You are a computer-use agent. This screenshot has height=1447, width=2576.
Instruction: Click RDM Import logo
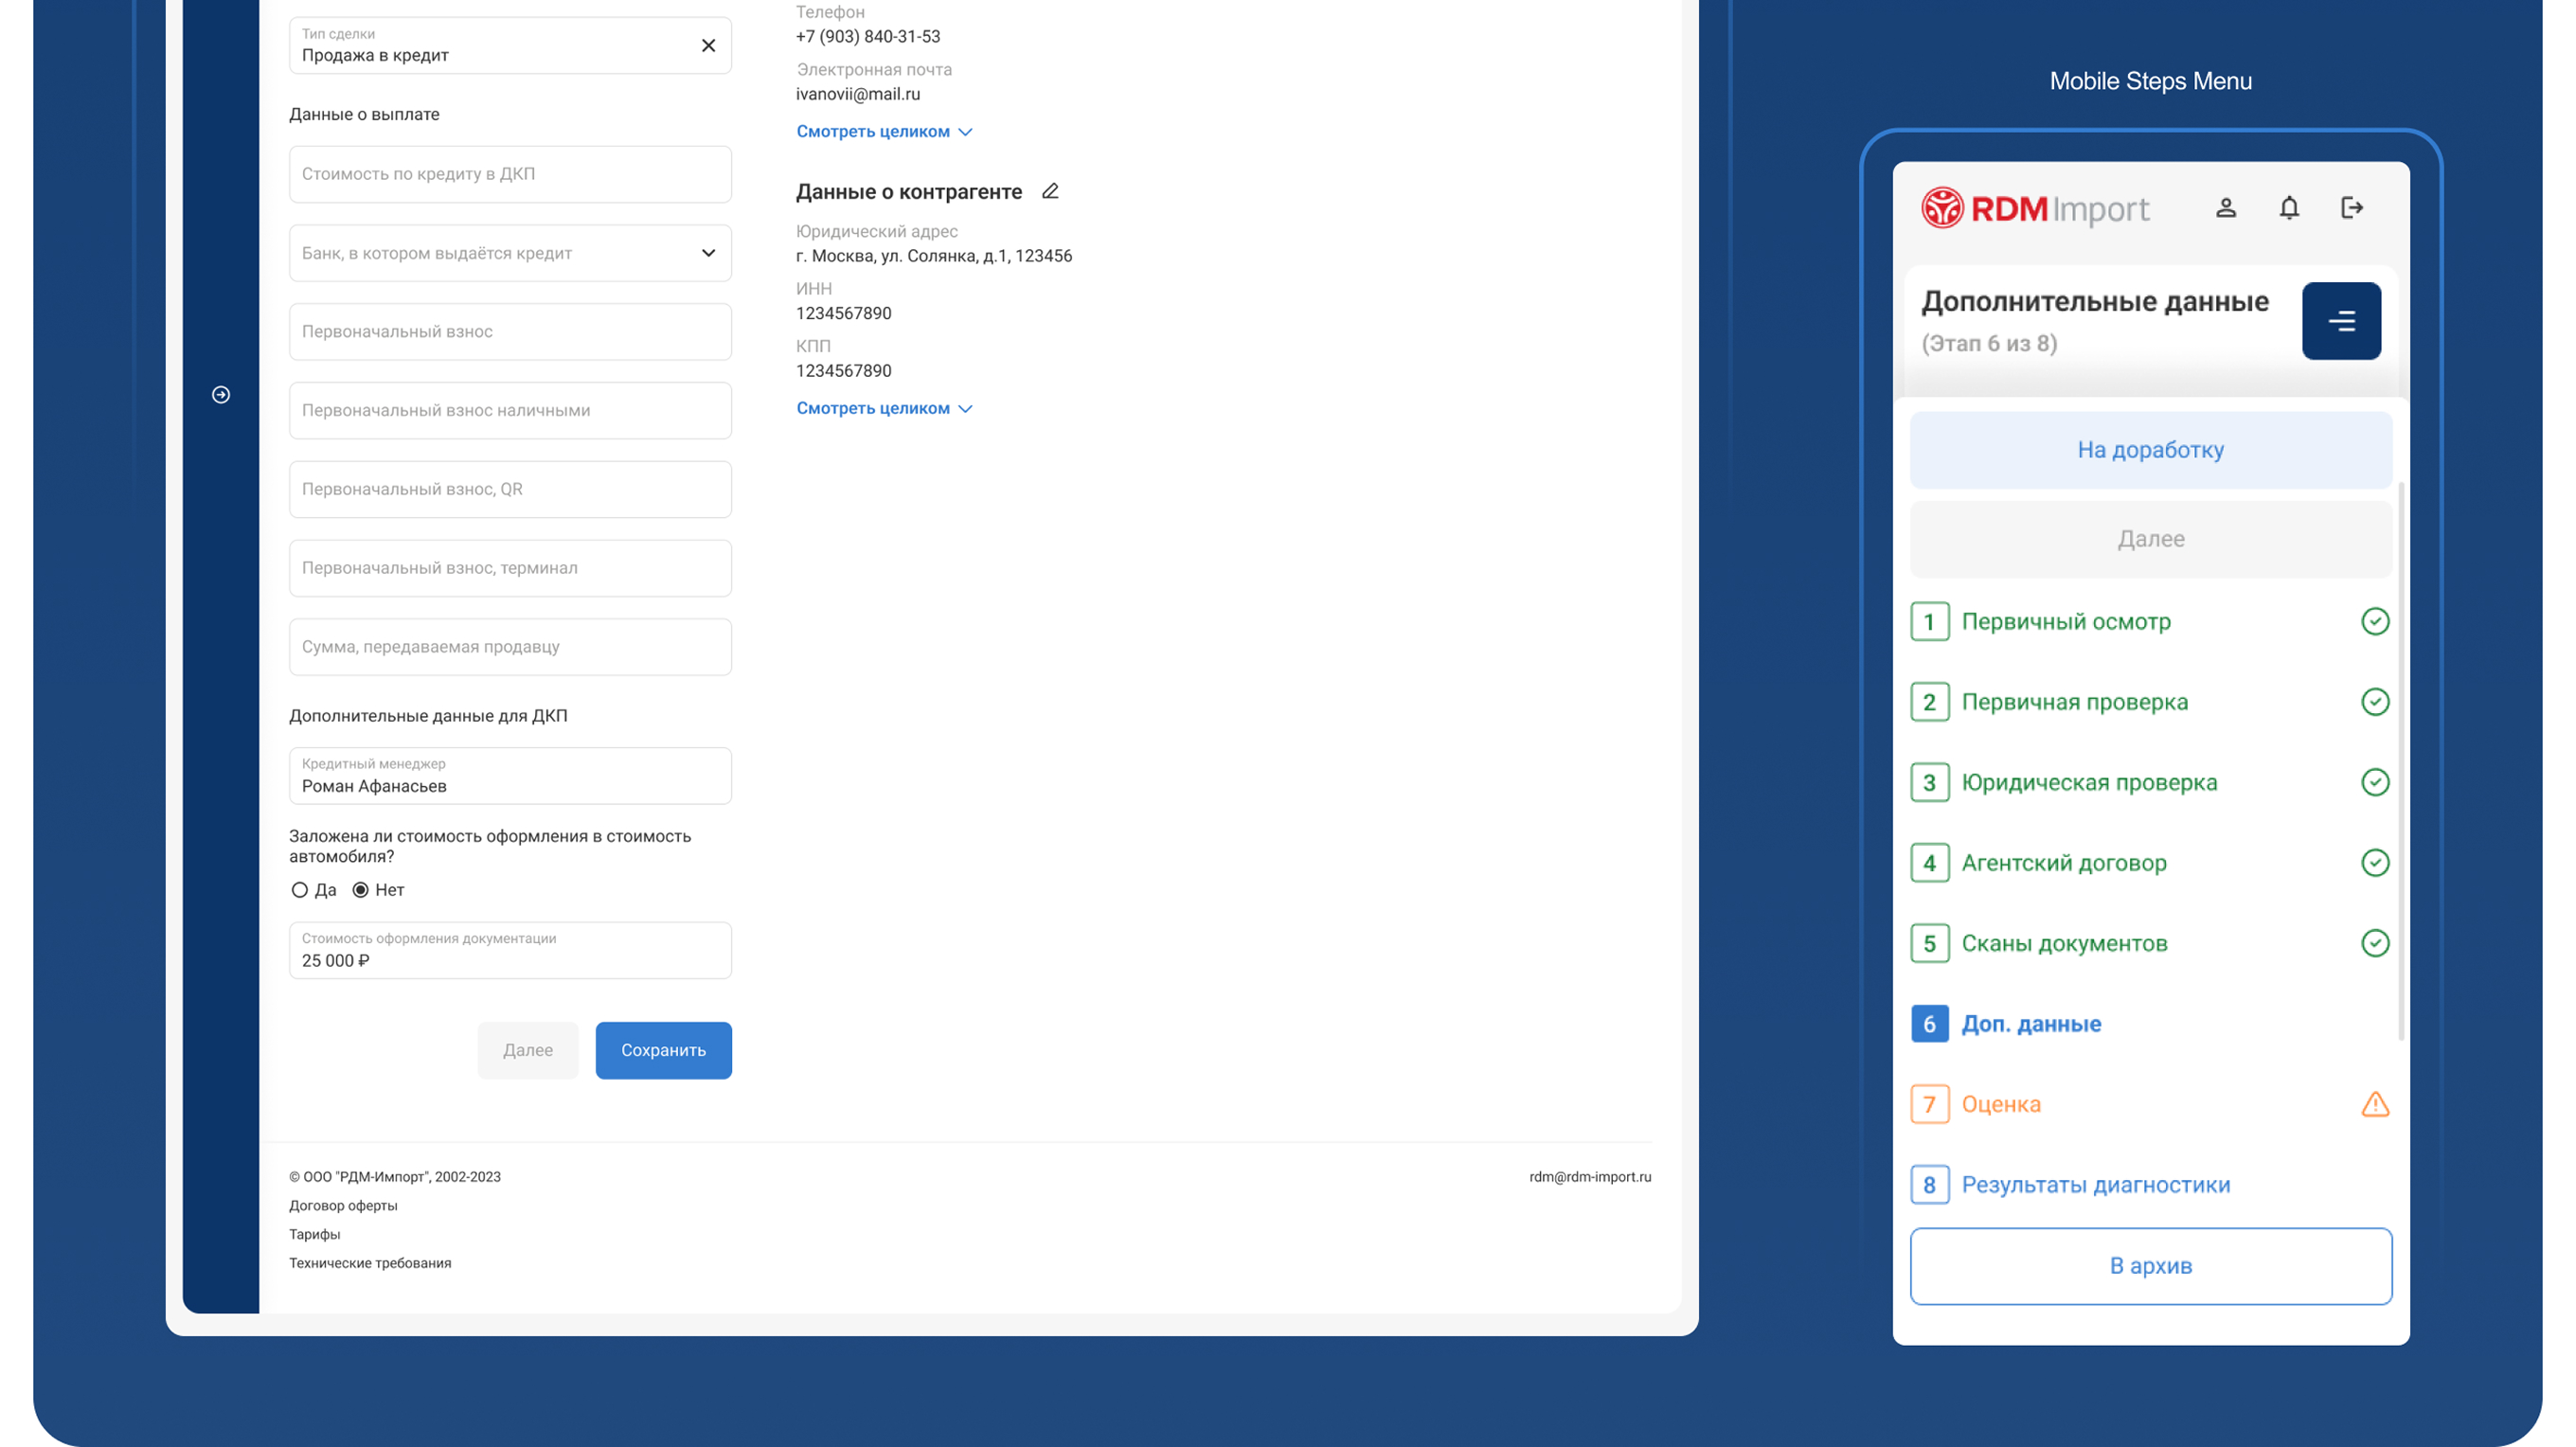coord(2034,208)
